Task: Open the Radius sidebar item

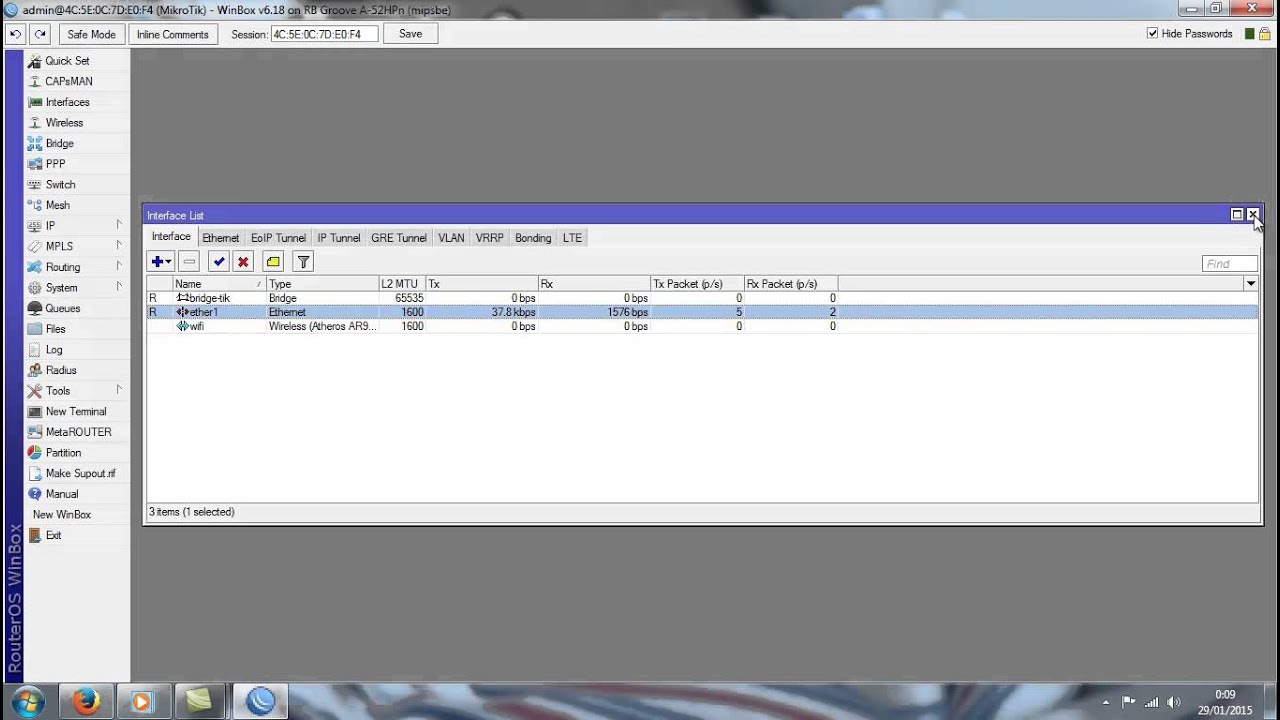Action: [x=61, y=370]
